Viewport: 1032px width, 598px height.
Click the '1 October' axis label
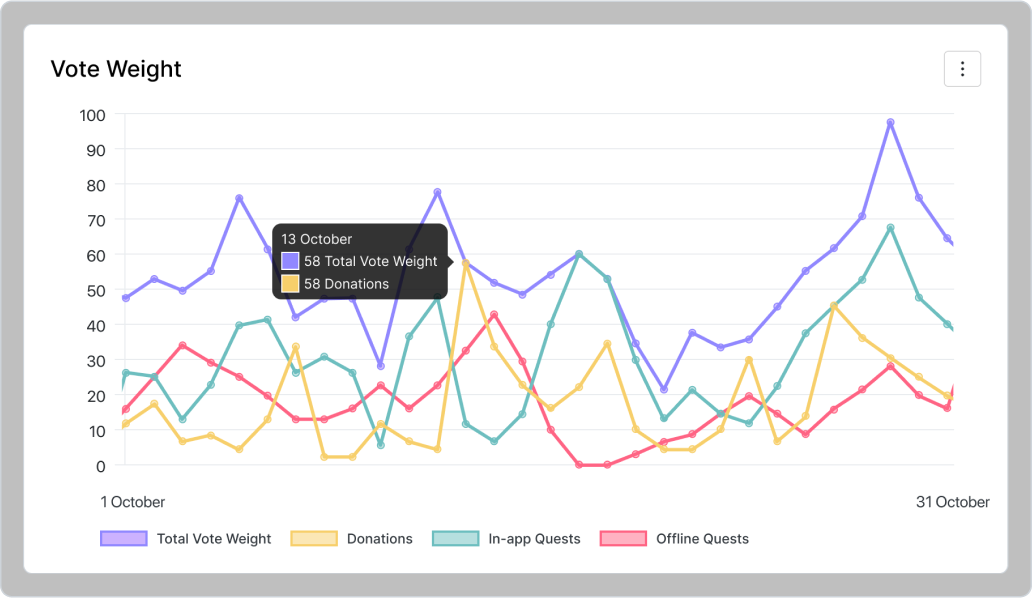(133, 502)
